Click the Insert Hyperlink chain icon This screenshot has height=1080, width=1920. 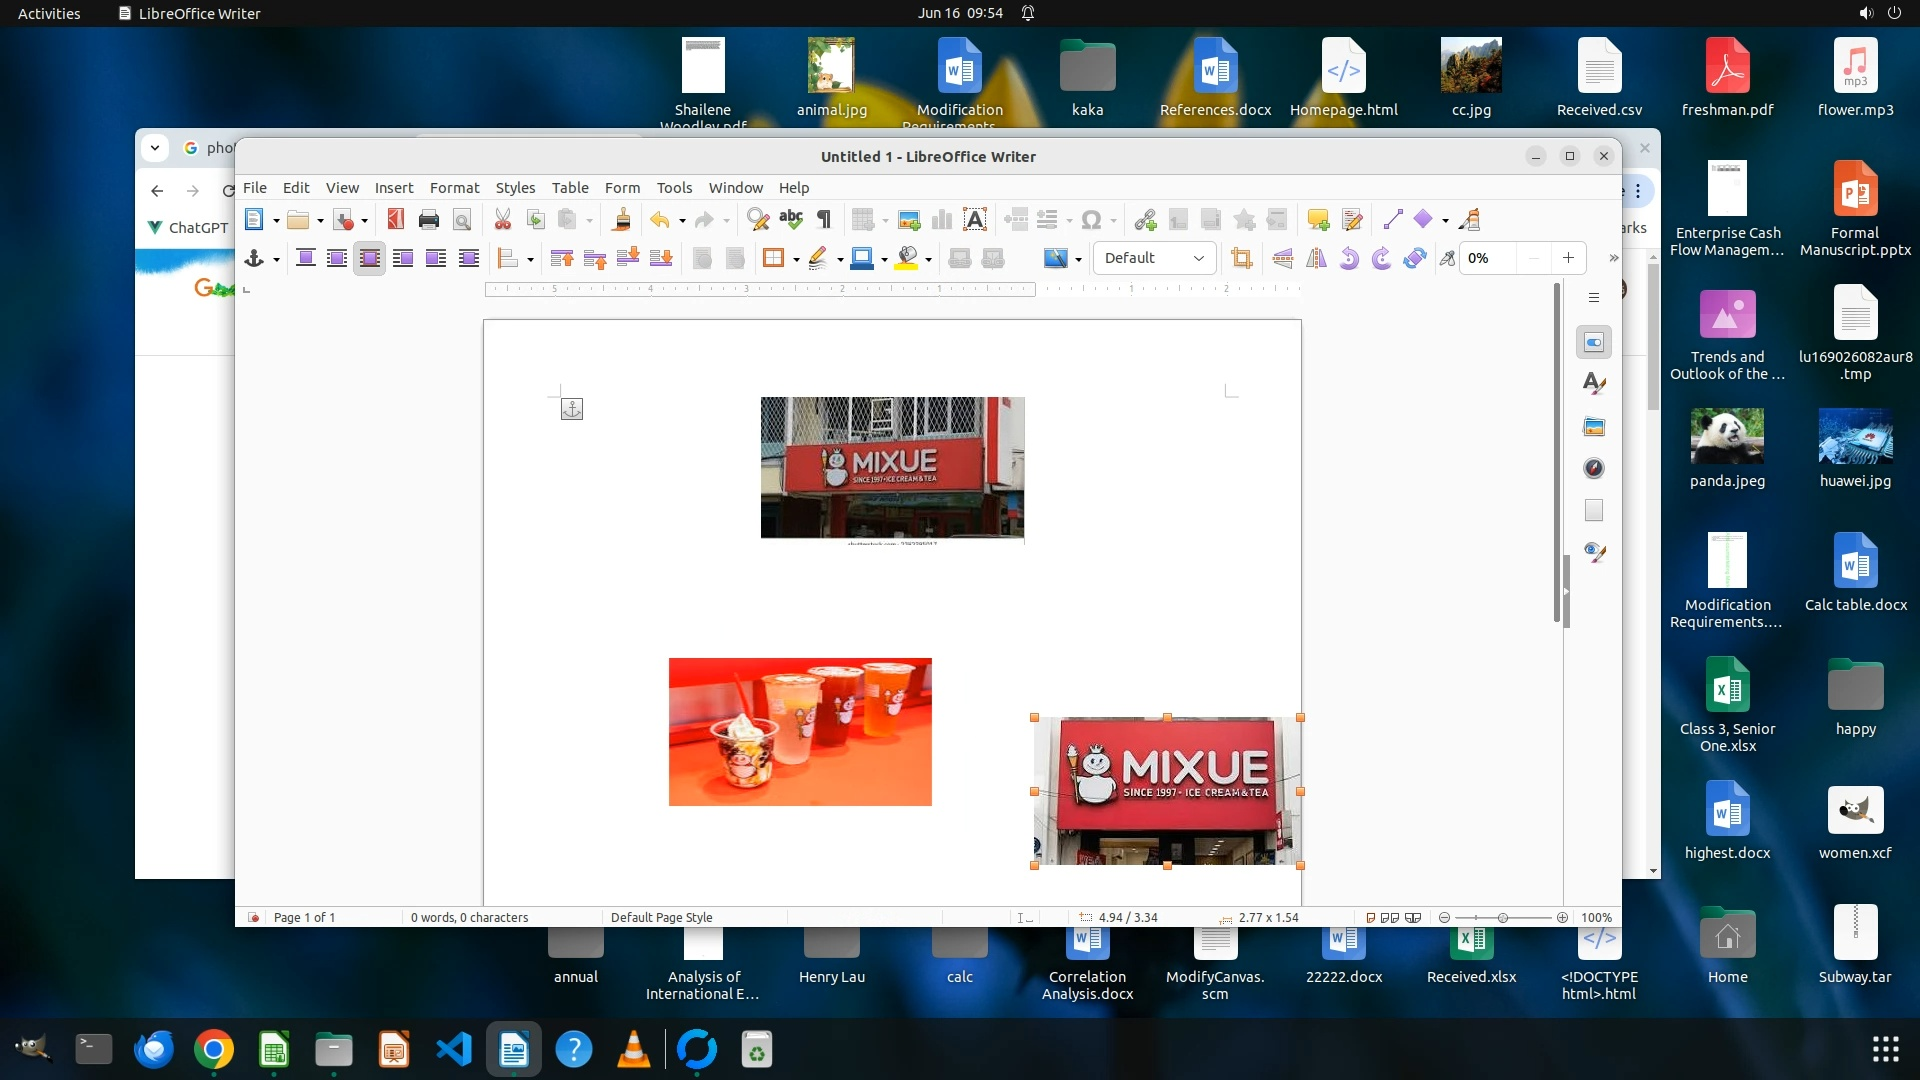(1146, 220)
